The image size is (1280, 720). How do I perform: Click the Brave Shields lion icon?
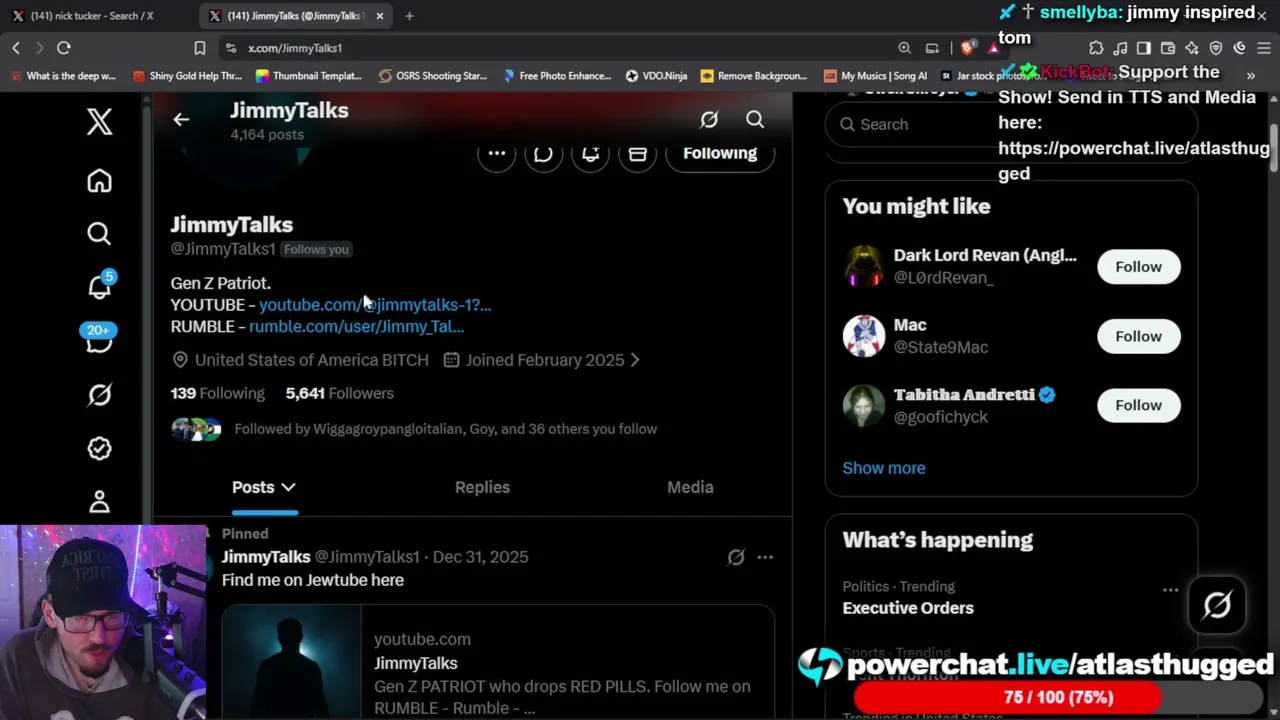tap(967, 48)
